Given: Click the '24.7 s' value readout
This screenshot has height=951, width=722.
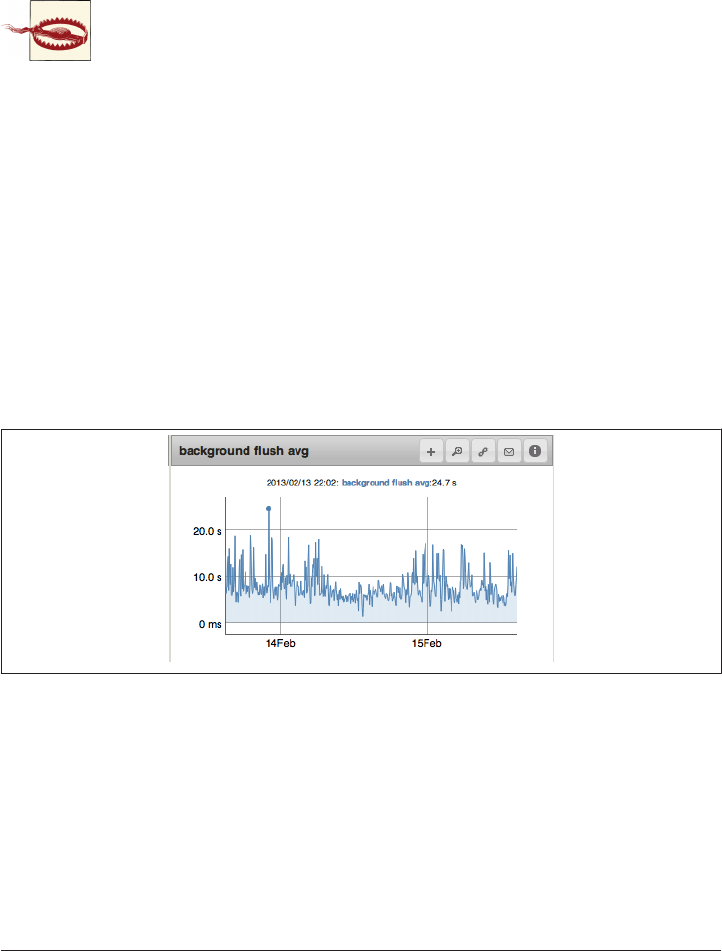Looking at the screenshot, I should 444,483.
